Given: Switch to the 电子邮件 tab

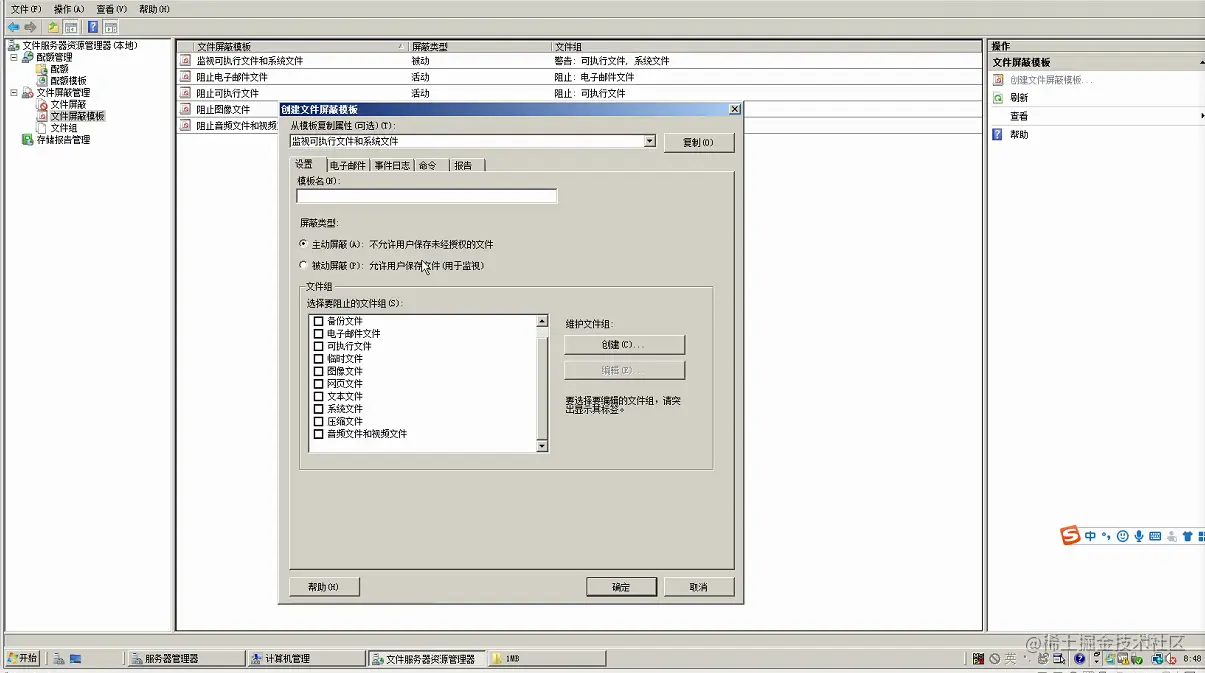Looking at the screenshot, I should 348,165.
